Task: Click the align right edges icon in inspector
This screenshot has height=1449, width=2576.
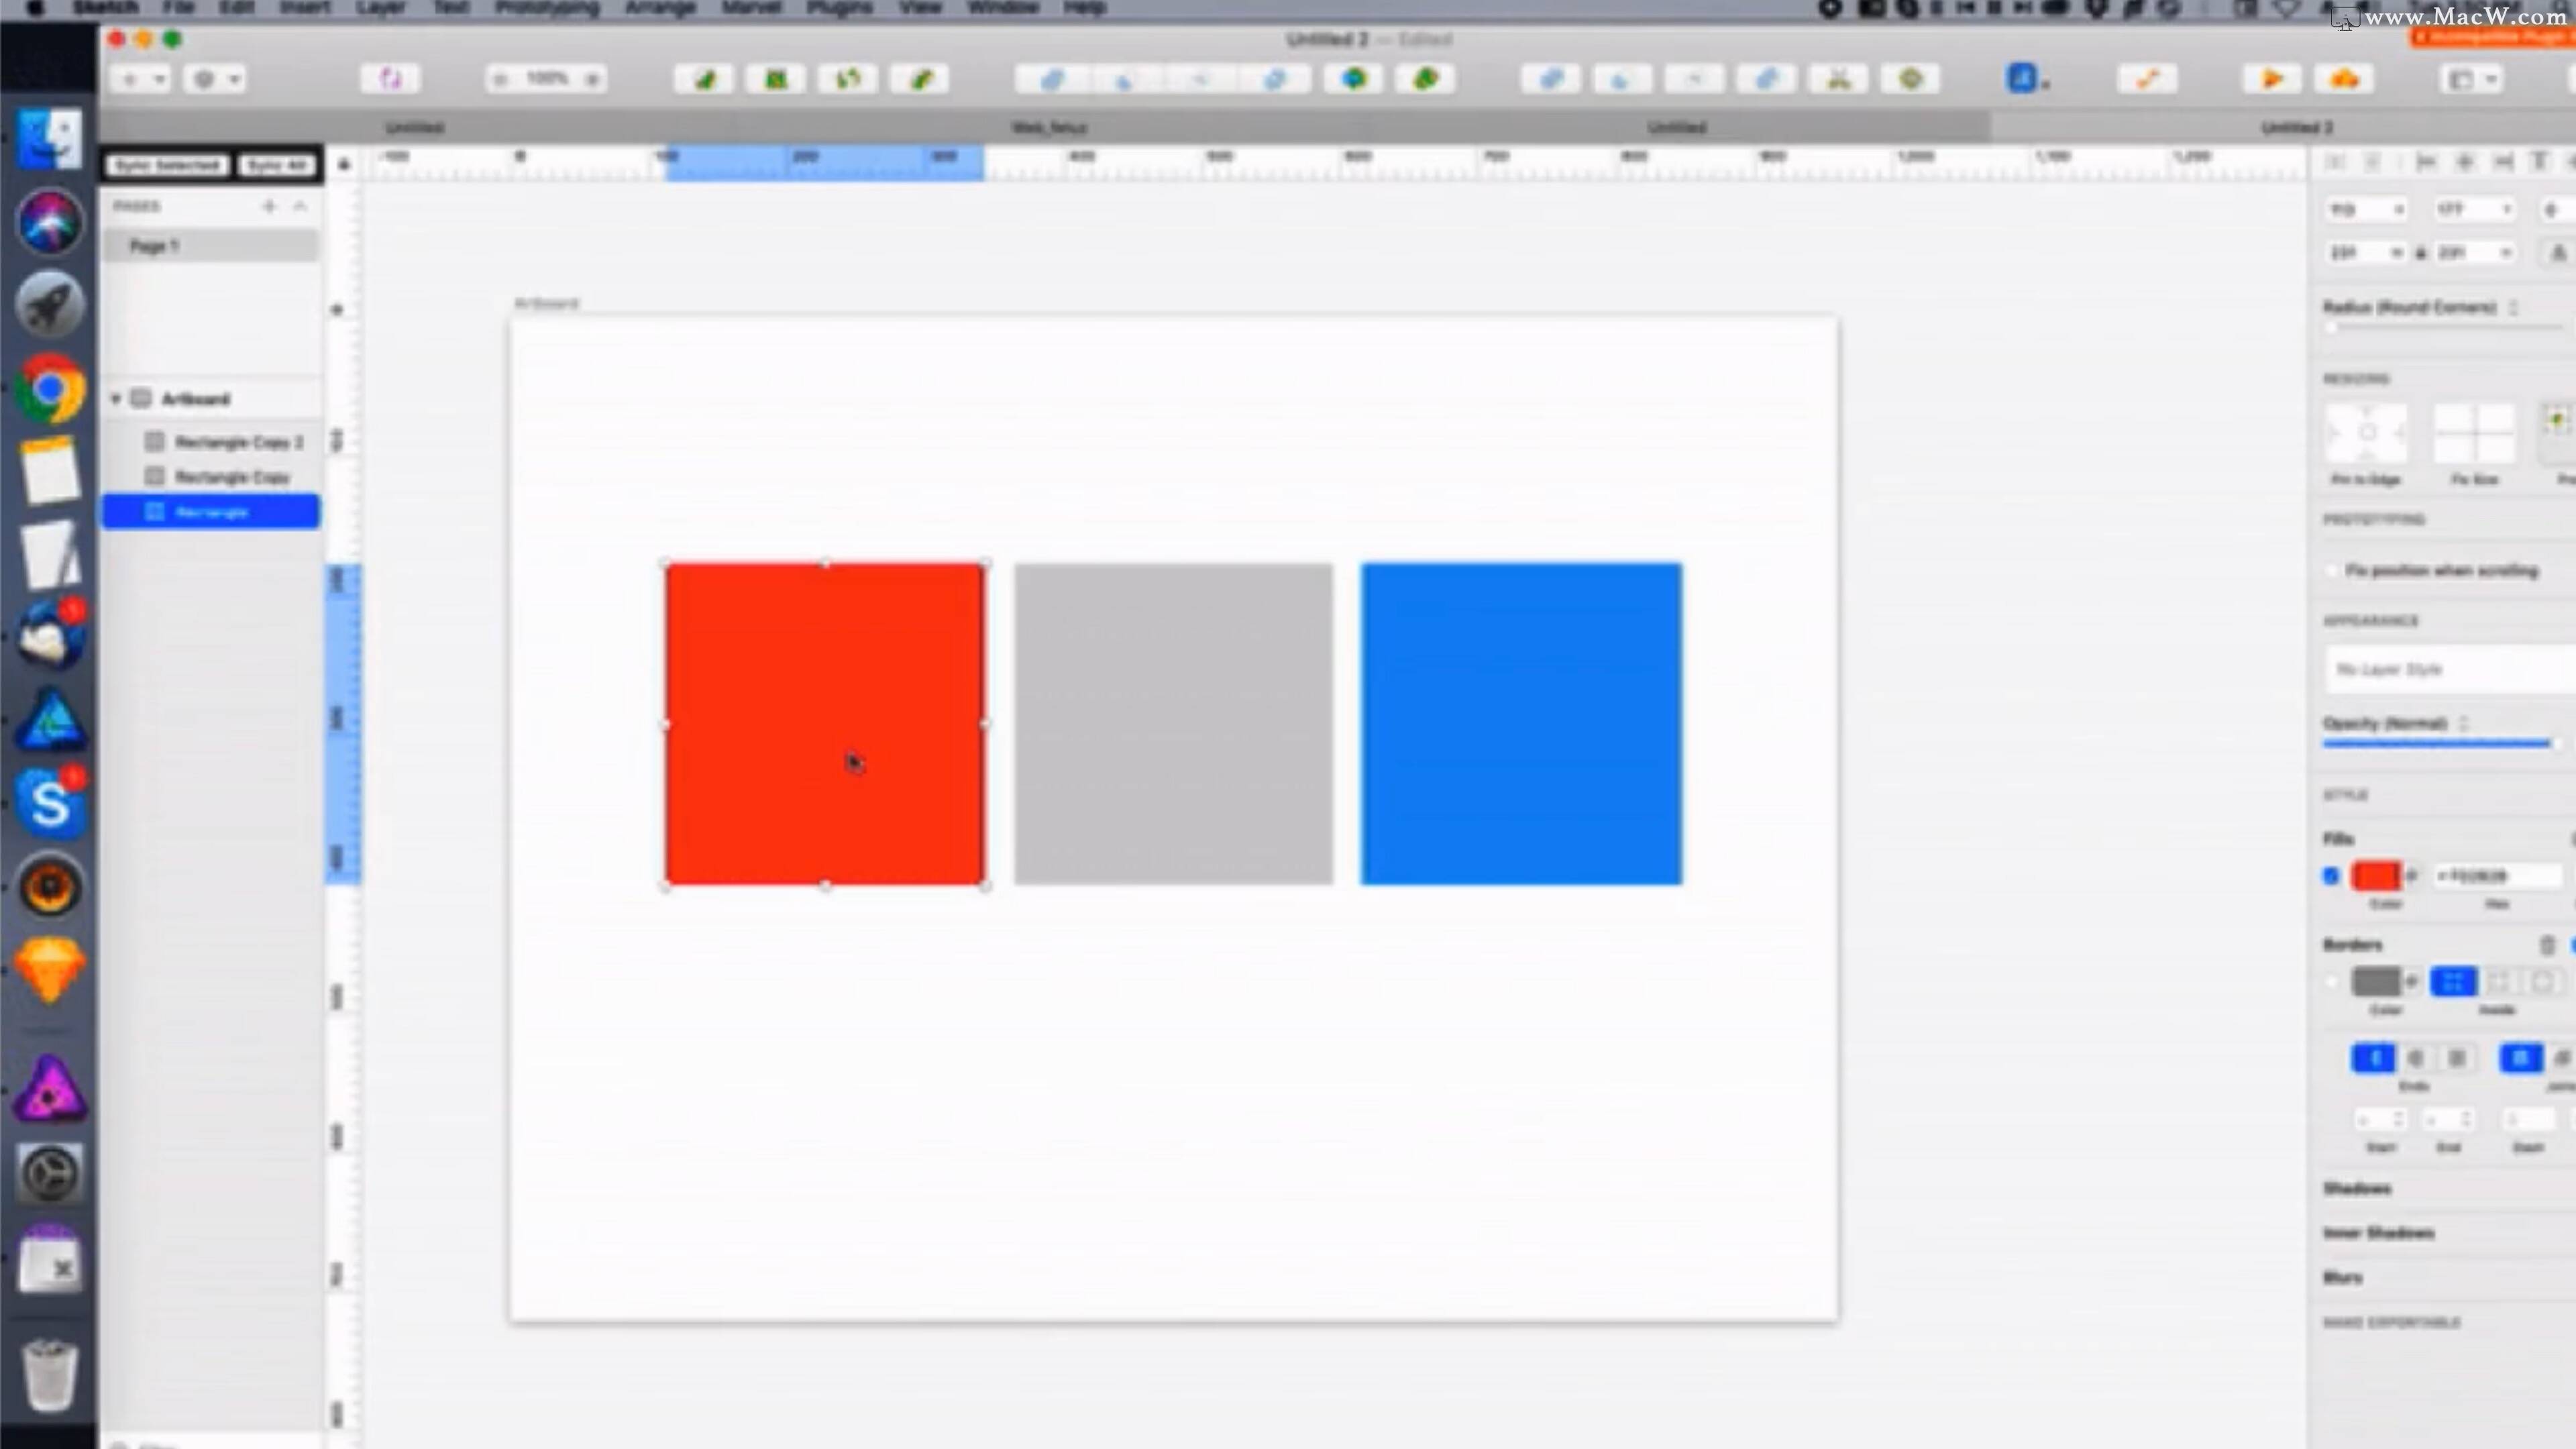Action: click(x=2503, y=161)
